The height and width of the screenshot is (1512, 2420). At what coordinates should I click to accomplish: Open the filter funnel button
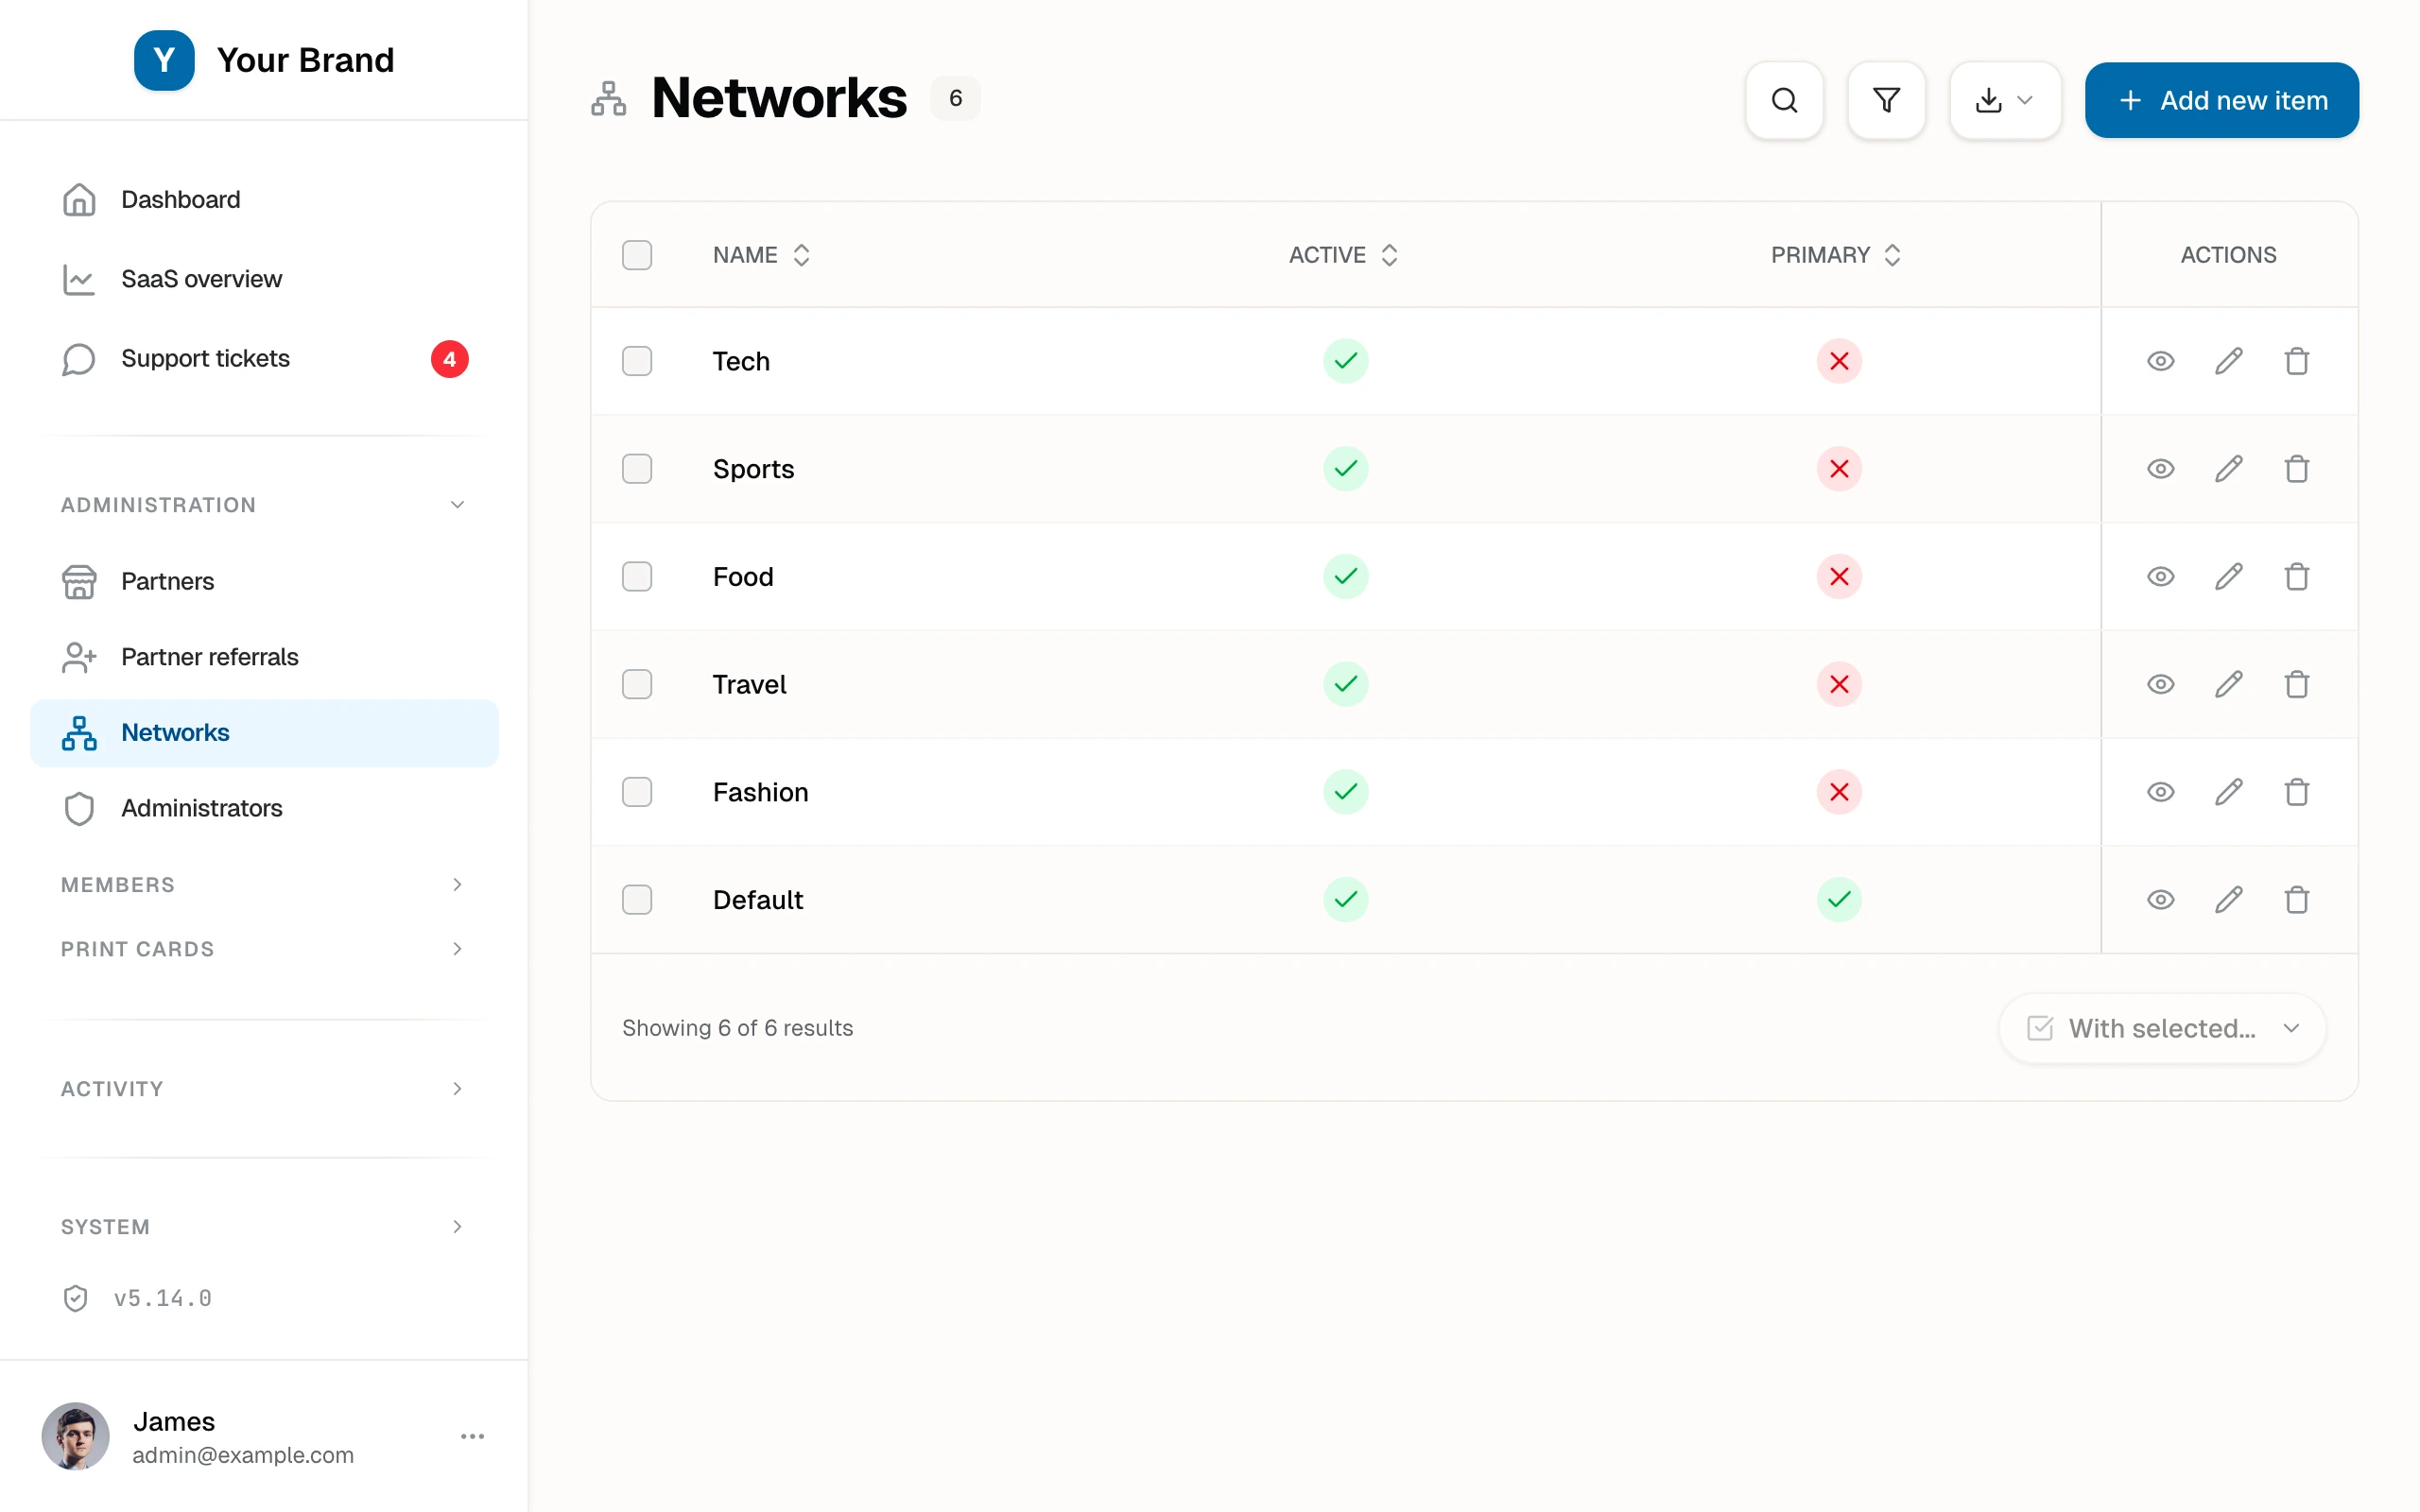(x=1886, y=100)
